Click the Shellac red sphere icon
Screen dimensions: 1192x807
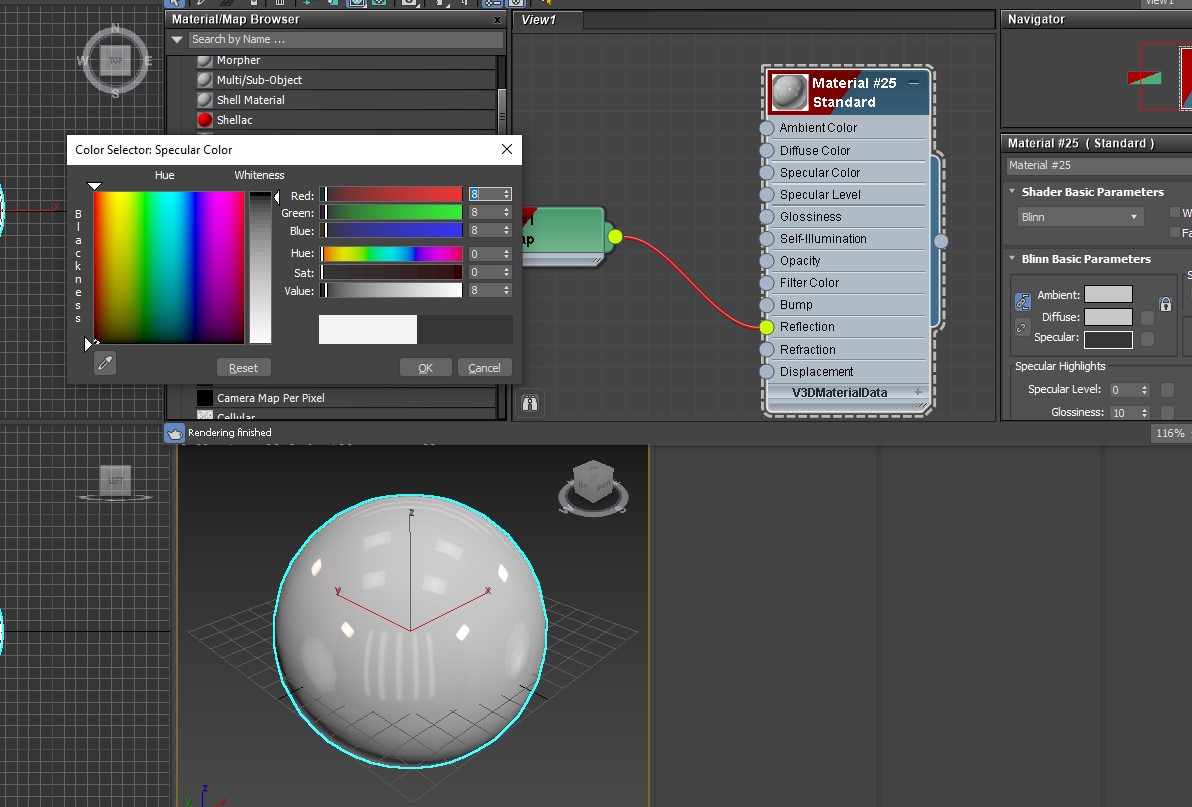204,120
